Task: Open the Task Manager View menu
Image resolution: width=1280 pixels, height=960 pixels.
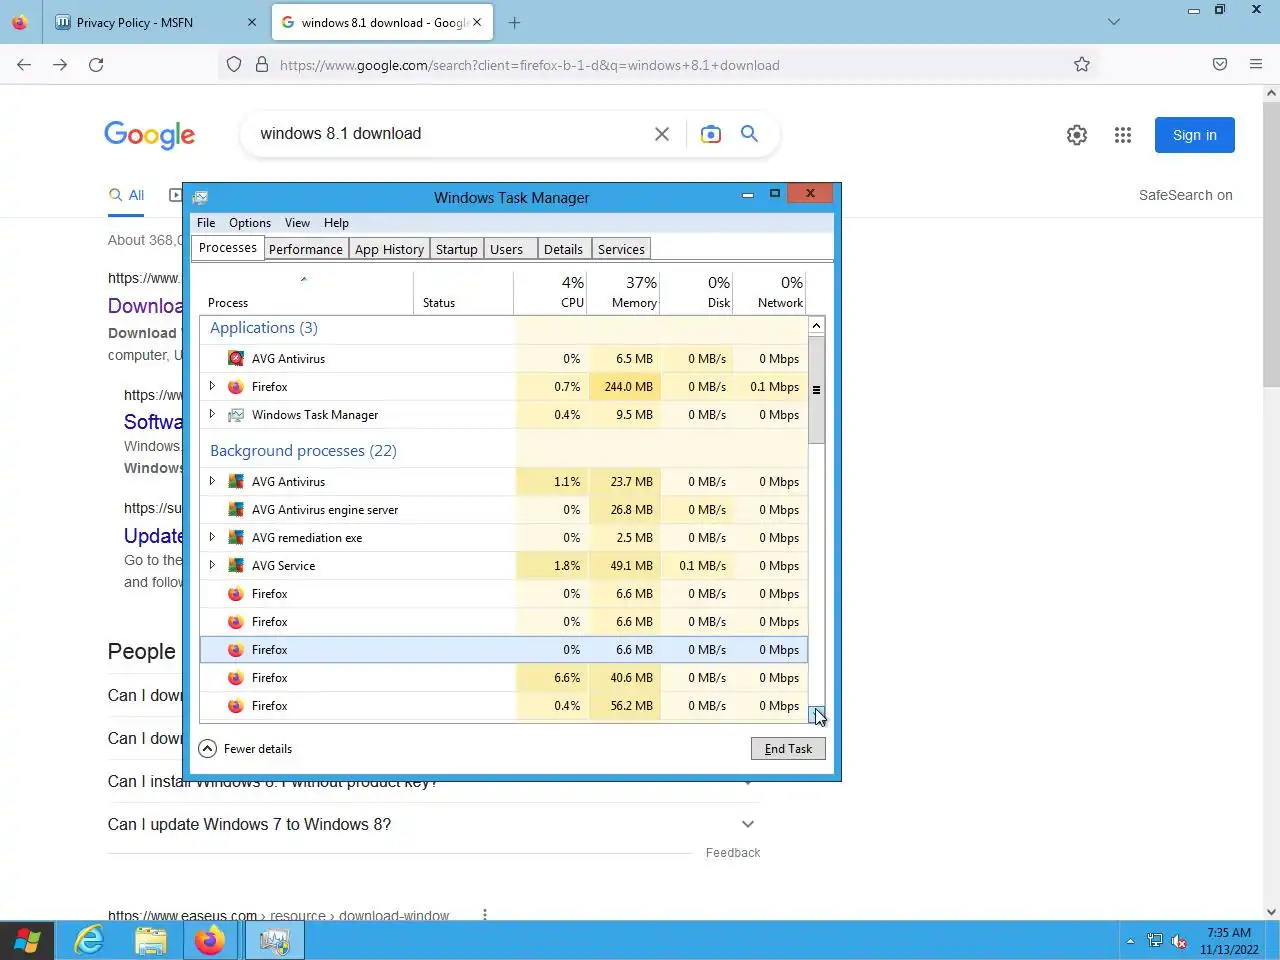Action: tap(297, 223)
